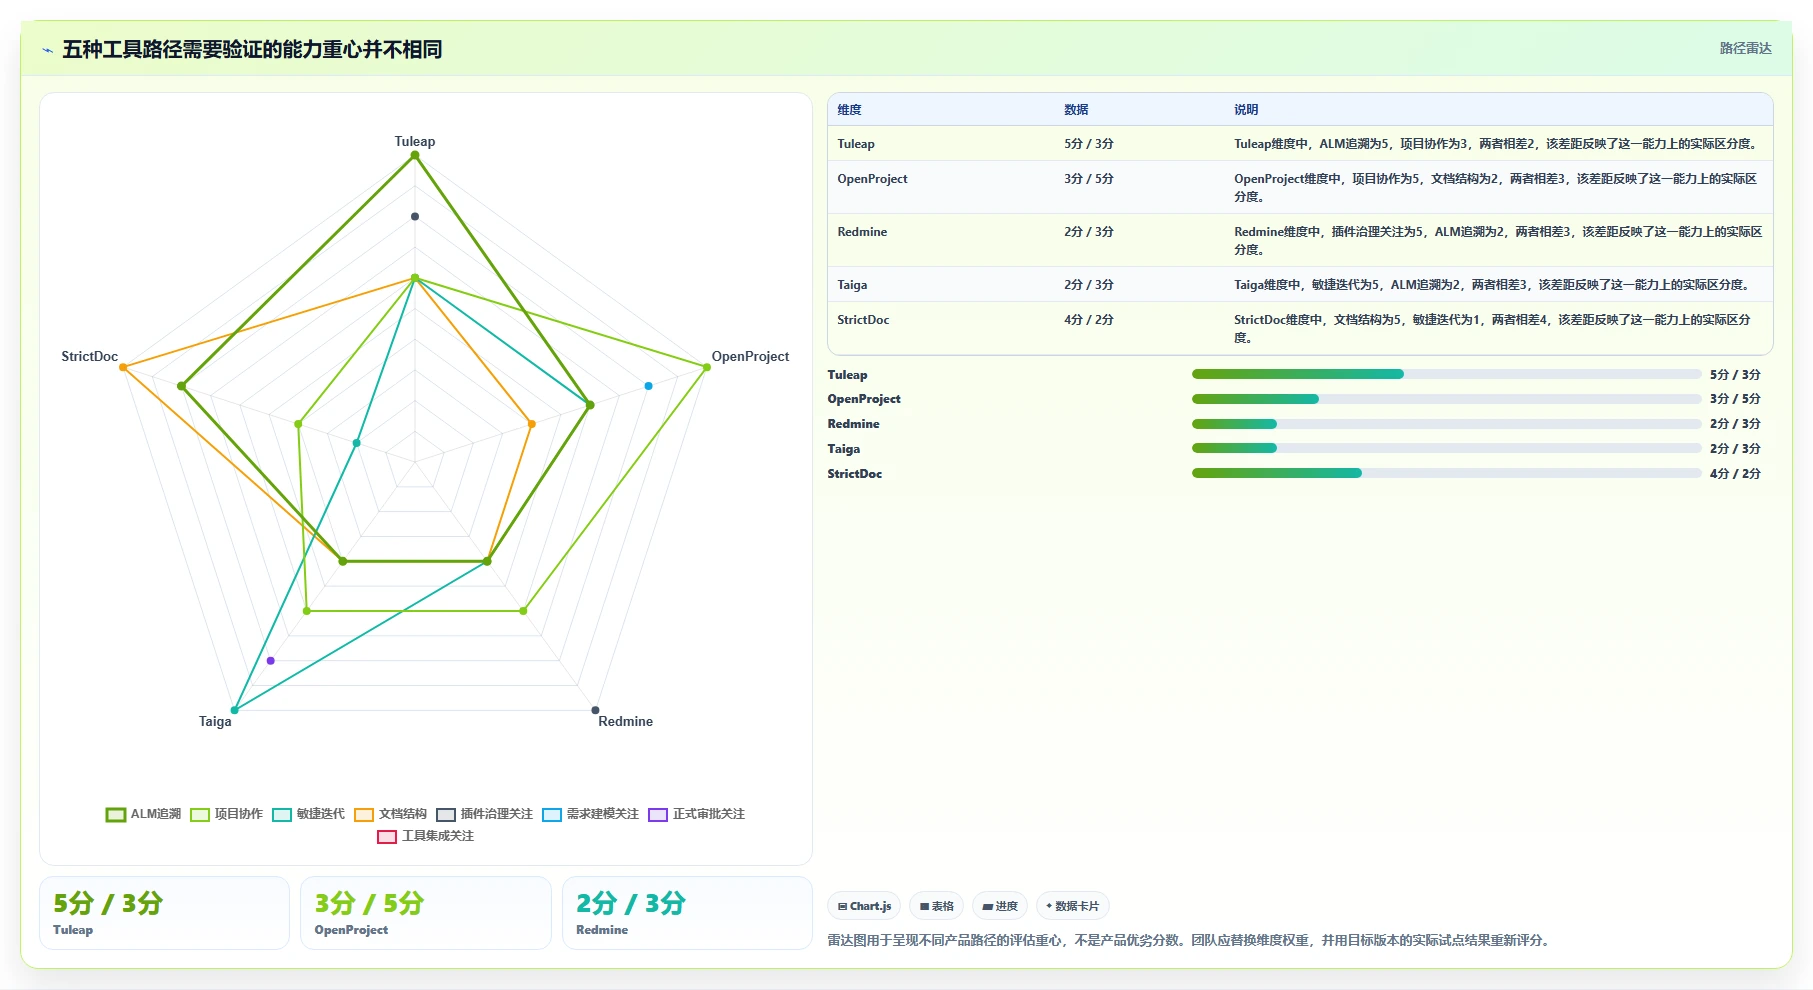Click the Chart.js tag chip

click(x=864, y=906)
